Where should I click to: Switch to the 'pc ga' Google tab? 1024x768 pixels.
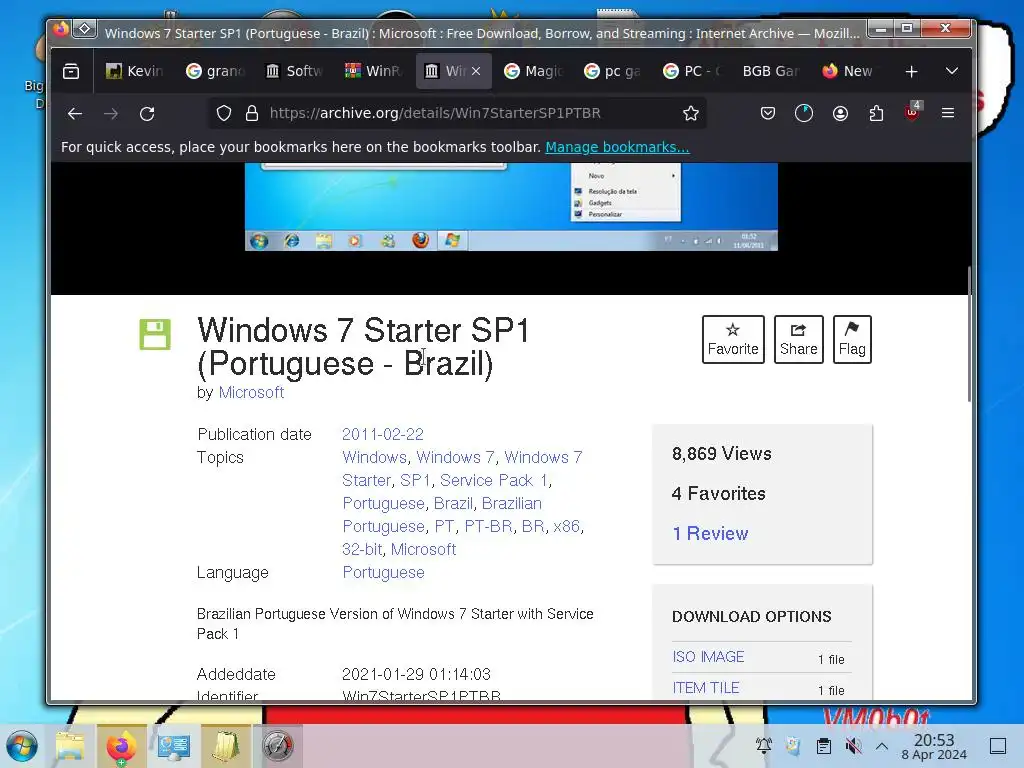[x=613, y=71]
